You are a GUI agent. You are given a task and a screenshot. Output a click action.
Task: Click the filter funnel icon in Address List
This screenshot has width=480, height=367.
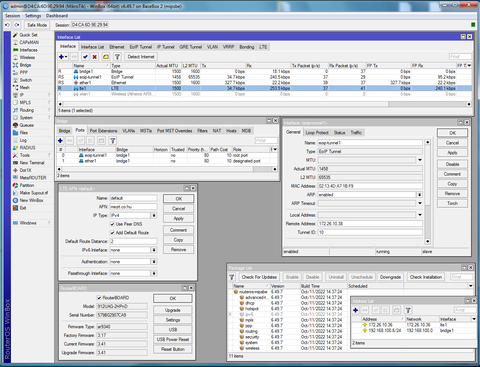[408, 310]
